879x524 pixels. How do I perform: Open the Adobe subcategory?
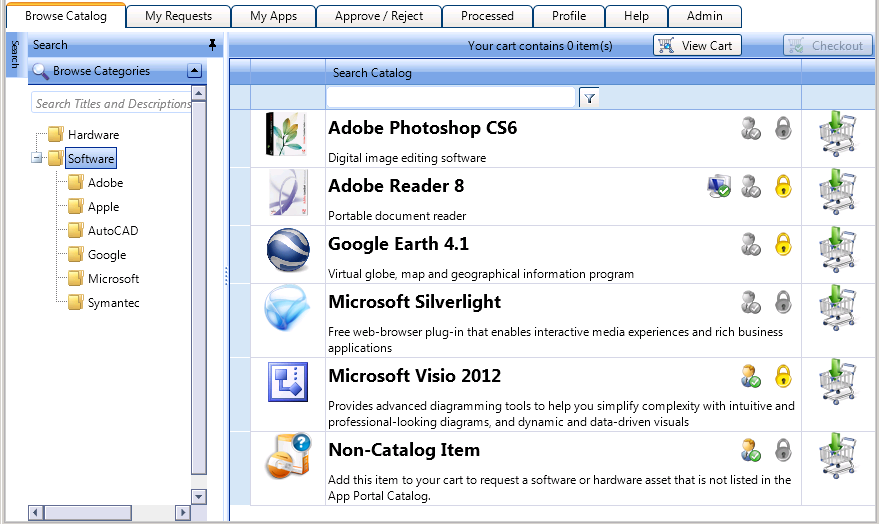[105, 183]
